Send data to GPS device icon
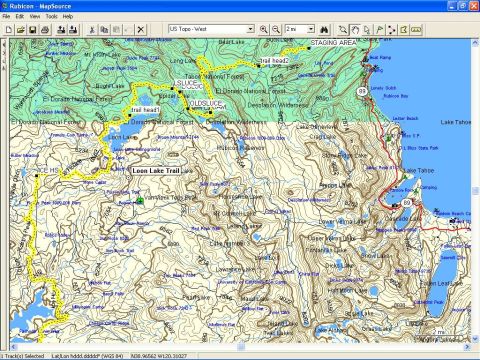Screen dimensions: 480x360 click(61, 30)
